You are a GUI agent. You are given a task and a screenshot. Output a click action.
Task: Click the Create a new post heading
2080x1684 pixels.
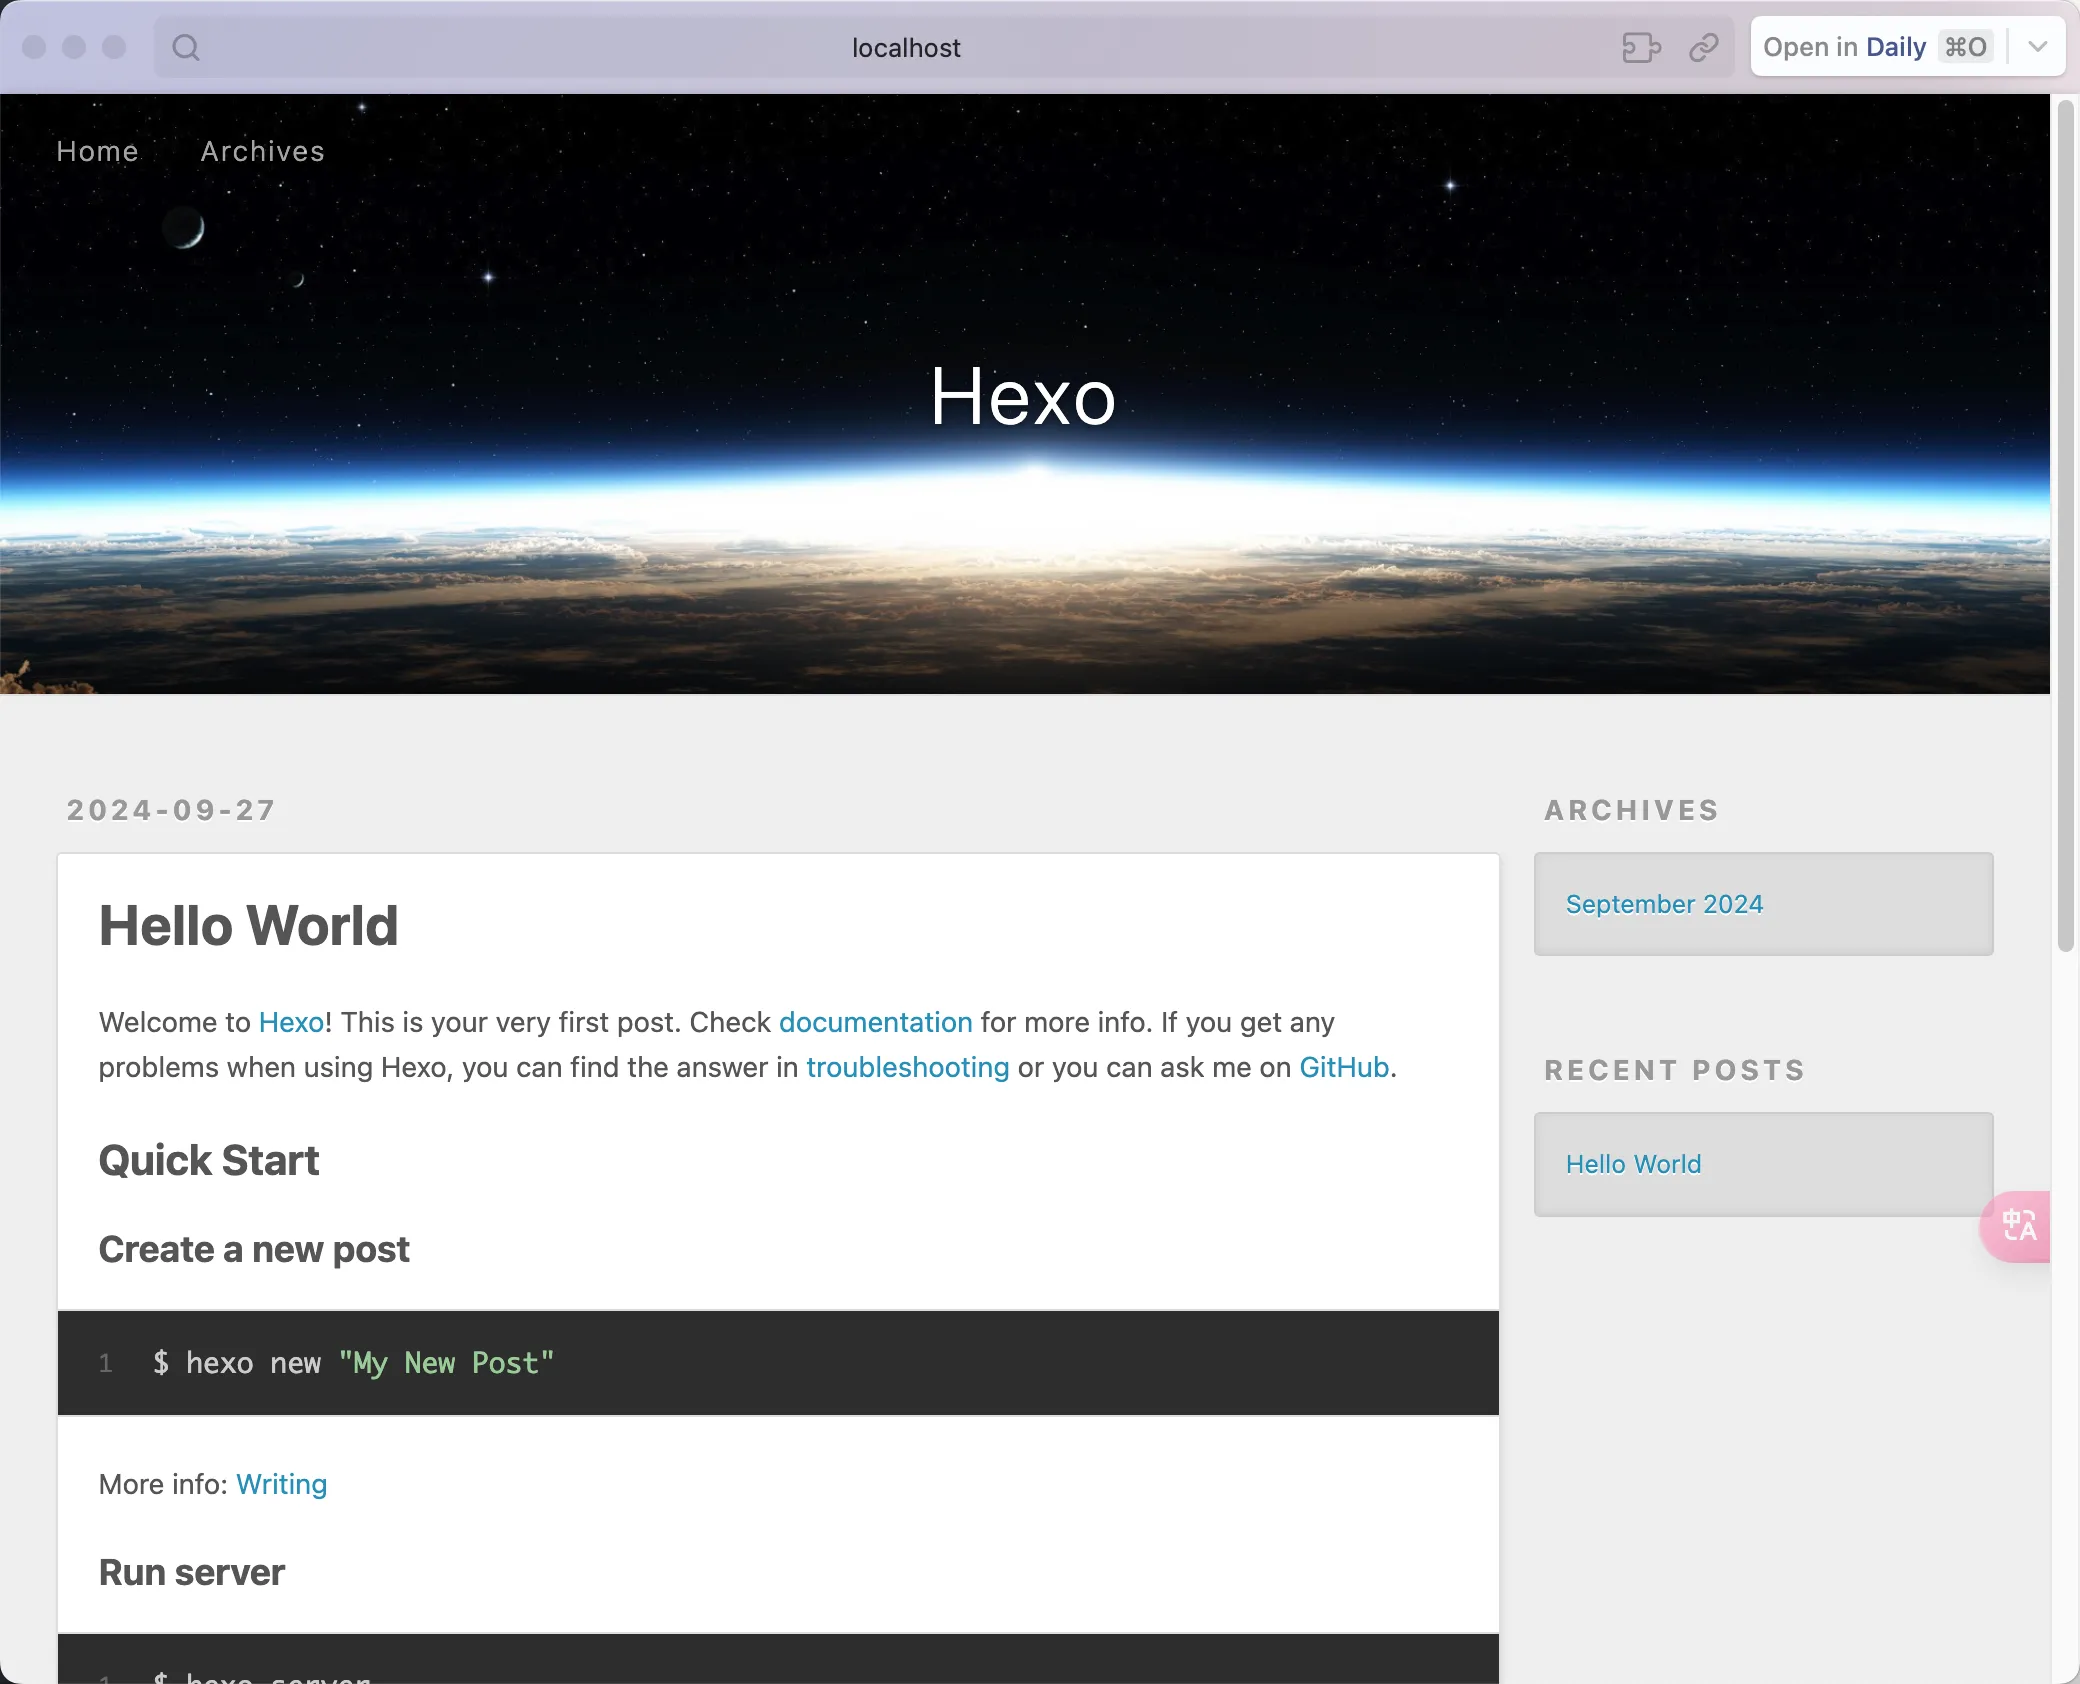point(254,1250)
